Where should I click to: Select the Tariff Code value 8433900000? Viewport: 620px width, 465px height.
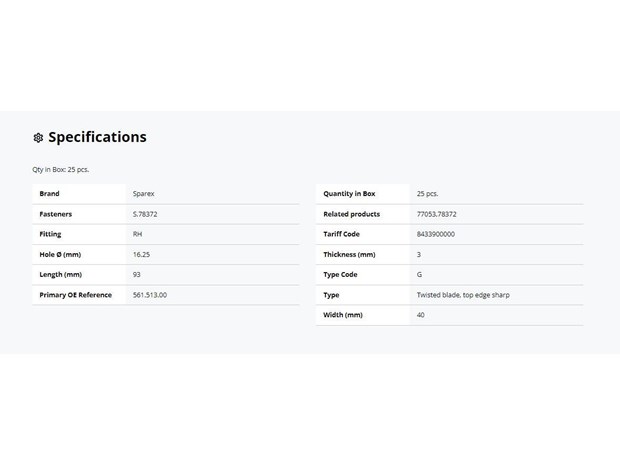[436, 234]
